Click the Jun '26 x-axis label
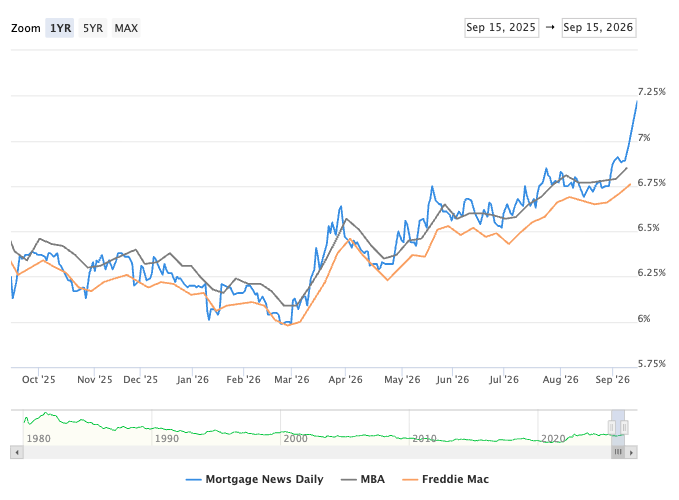This screenshot has width=679, height=500. [x=453, y=380]
